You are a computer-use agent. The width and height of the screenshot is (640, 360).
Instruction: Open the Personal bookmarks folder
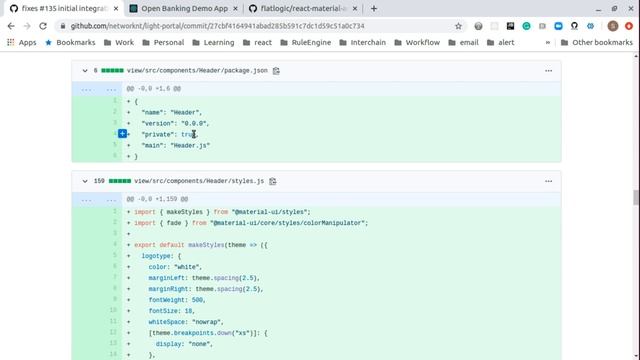tap(163, 42)
